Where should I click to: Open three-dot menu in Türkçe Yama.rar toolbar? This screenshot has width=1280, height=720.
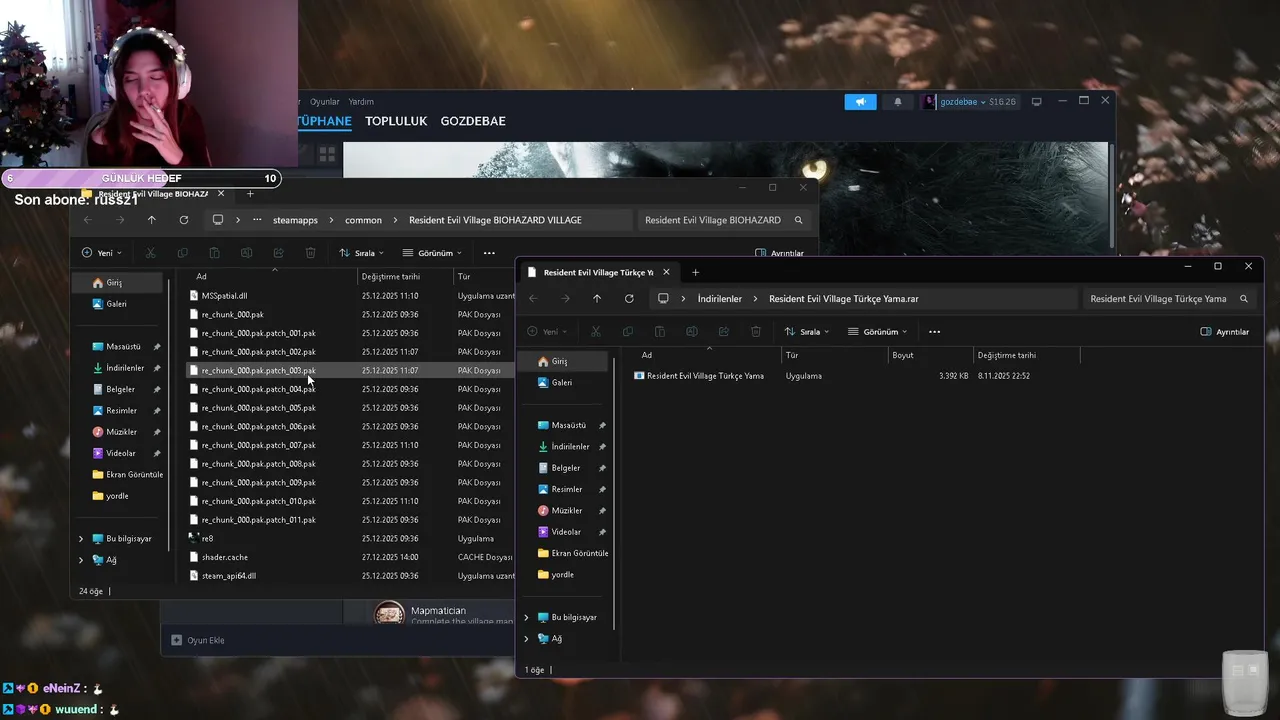(935, 332)
